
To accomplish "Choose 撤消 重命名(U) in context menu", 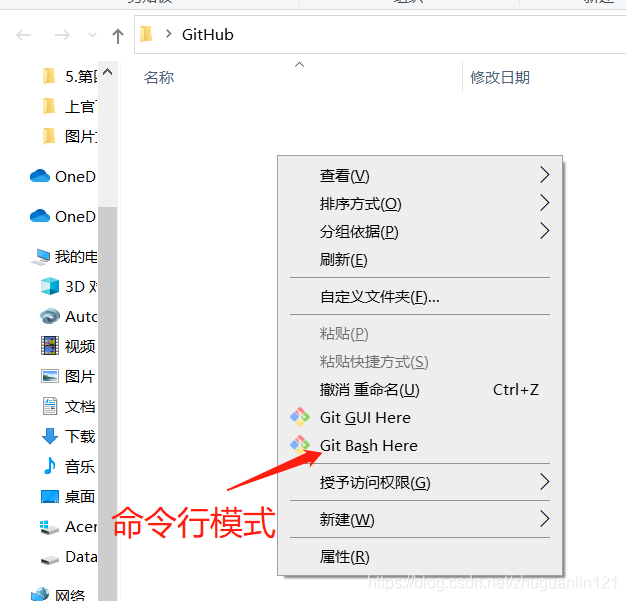I will pyautogui.click(x=420, y=389).
